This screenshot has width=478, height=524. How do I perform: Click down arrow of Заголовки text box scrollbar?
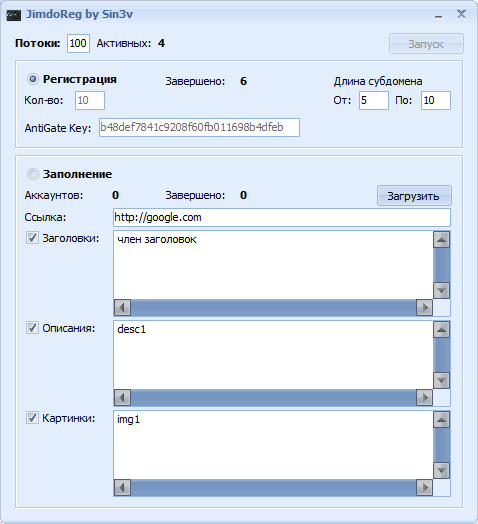[441, 290]
